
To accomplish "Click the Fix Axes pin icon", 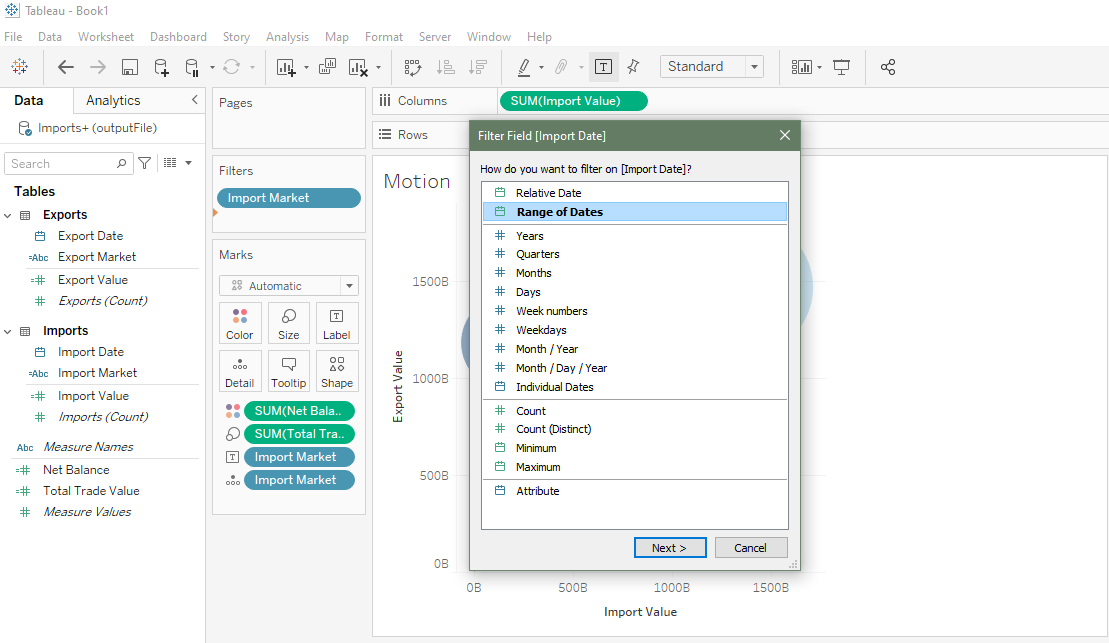I will (633, 67).
